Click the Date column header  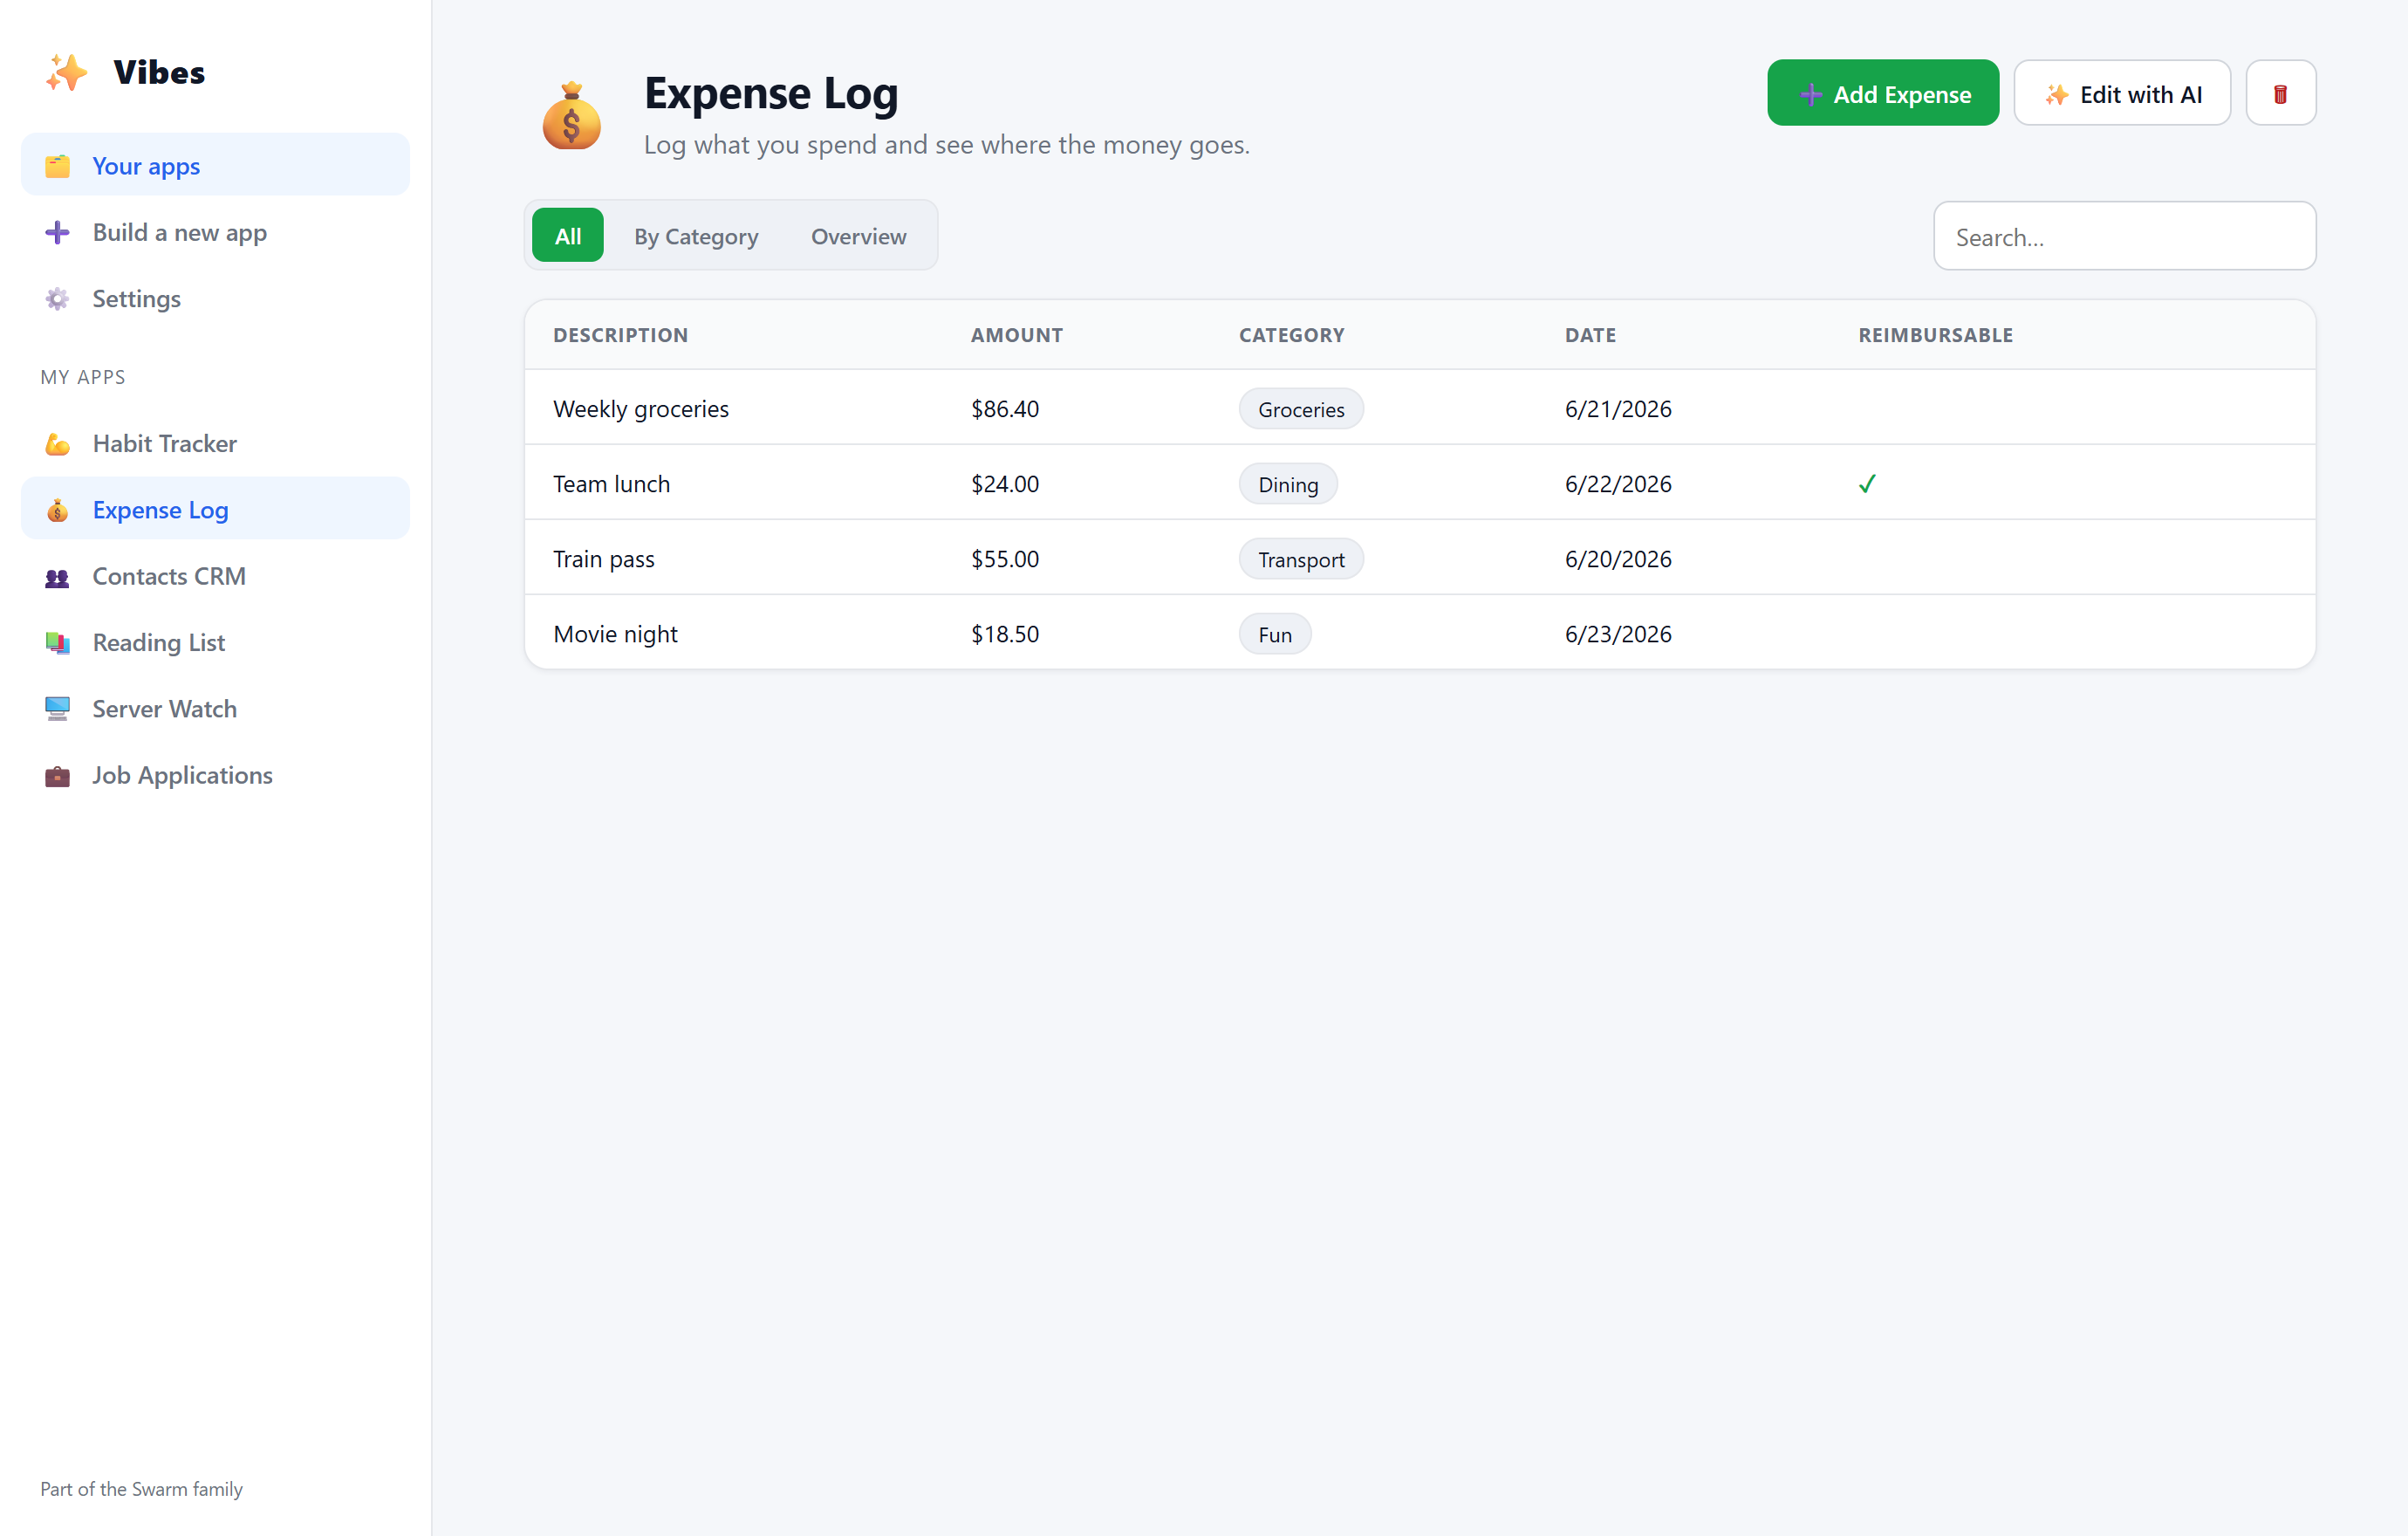[x=1590, y=335]
